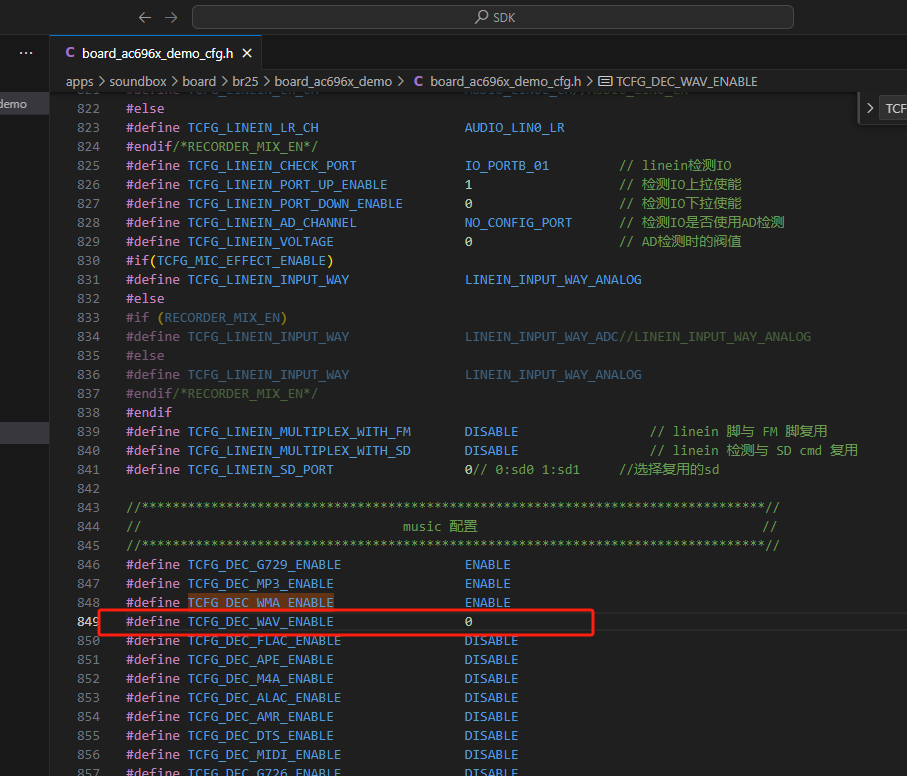Click the C file icon in tab
The height and width of the screenshot is (776, 907).
point(70,53)
